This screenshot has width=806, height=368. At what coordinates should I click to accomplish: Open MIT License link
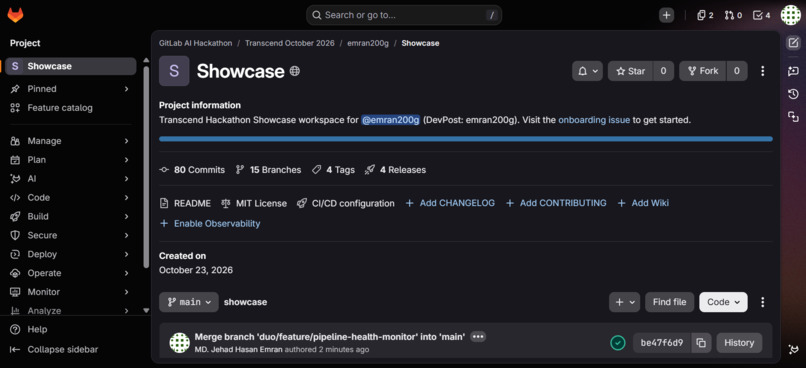pyautogui.click(x=254, y=204)
